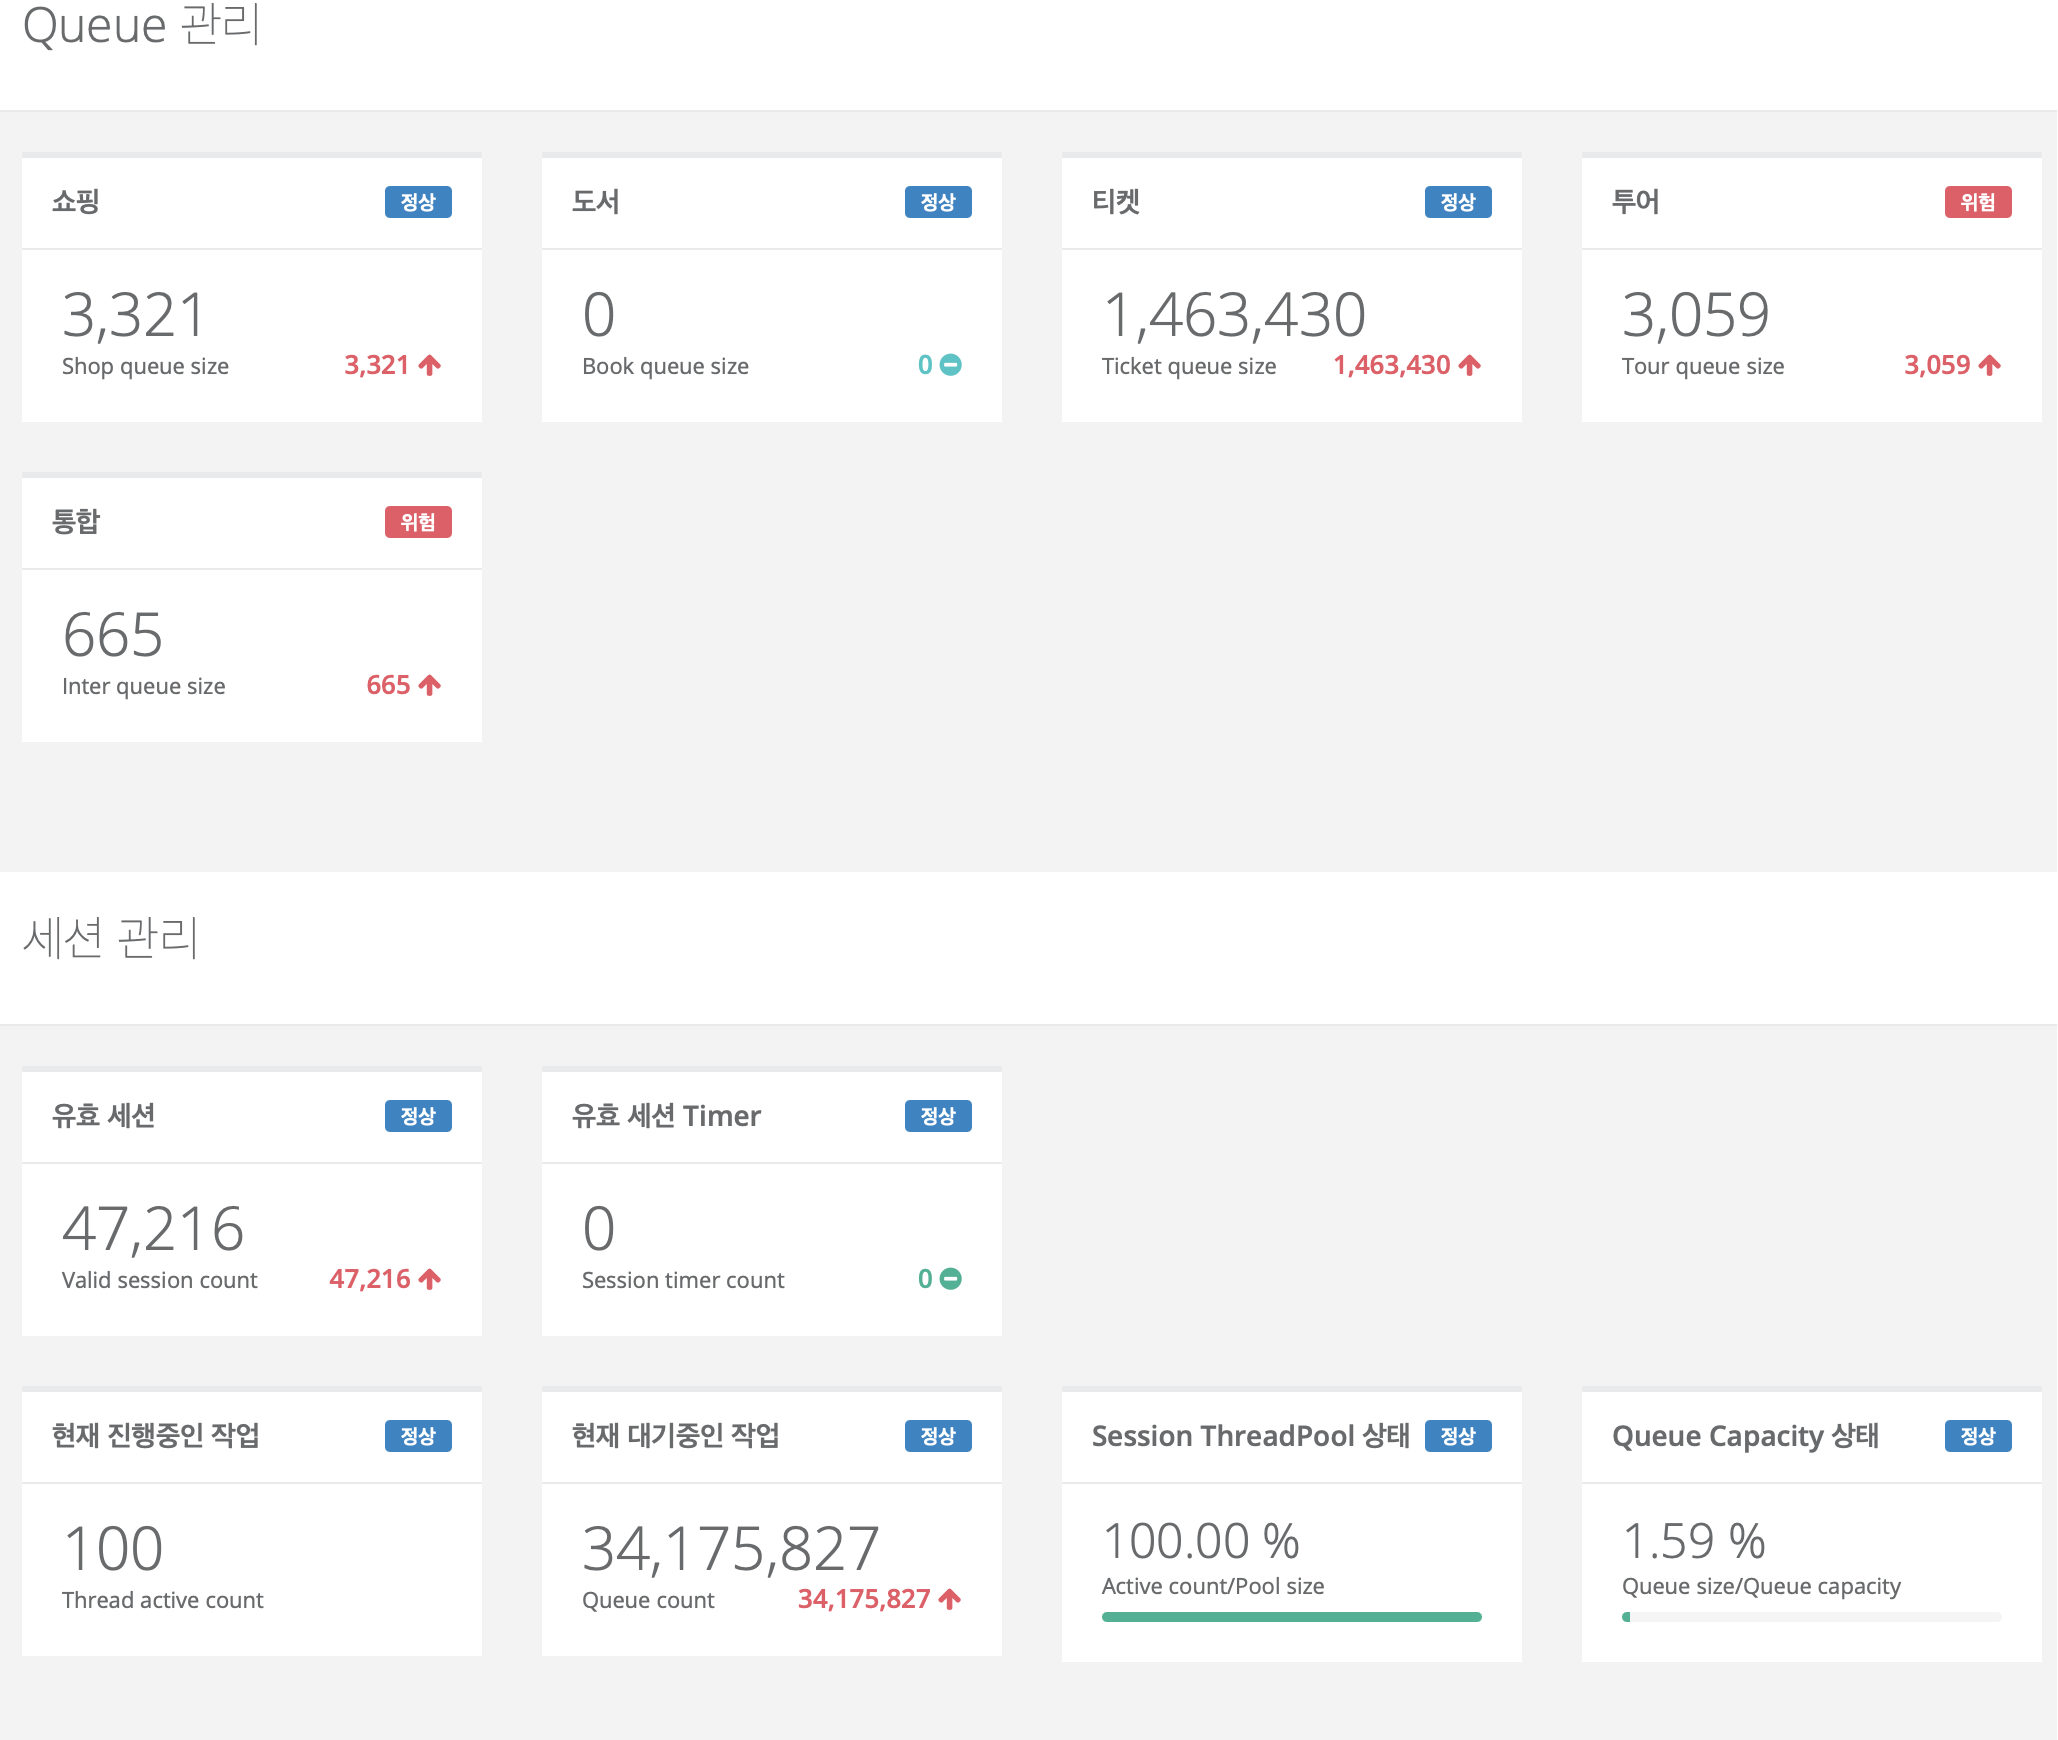The image size is (2058, 1740).
Task: Click the Queue Capacity progress bar
Action: [x=1811, y=1617]
